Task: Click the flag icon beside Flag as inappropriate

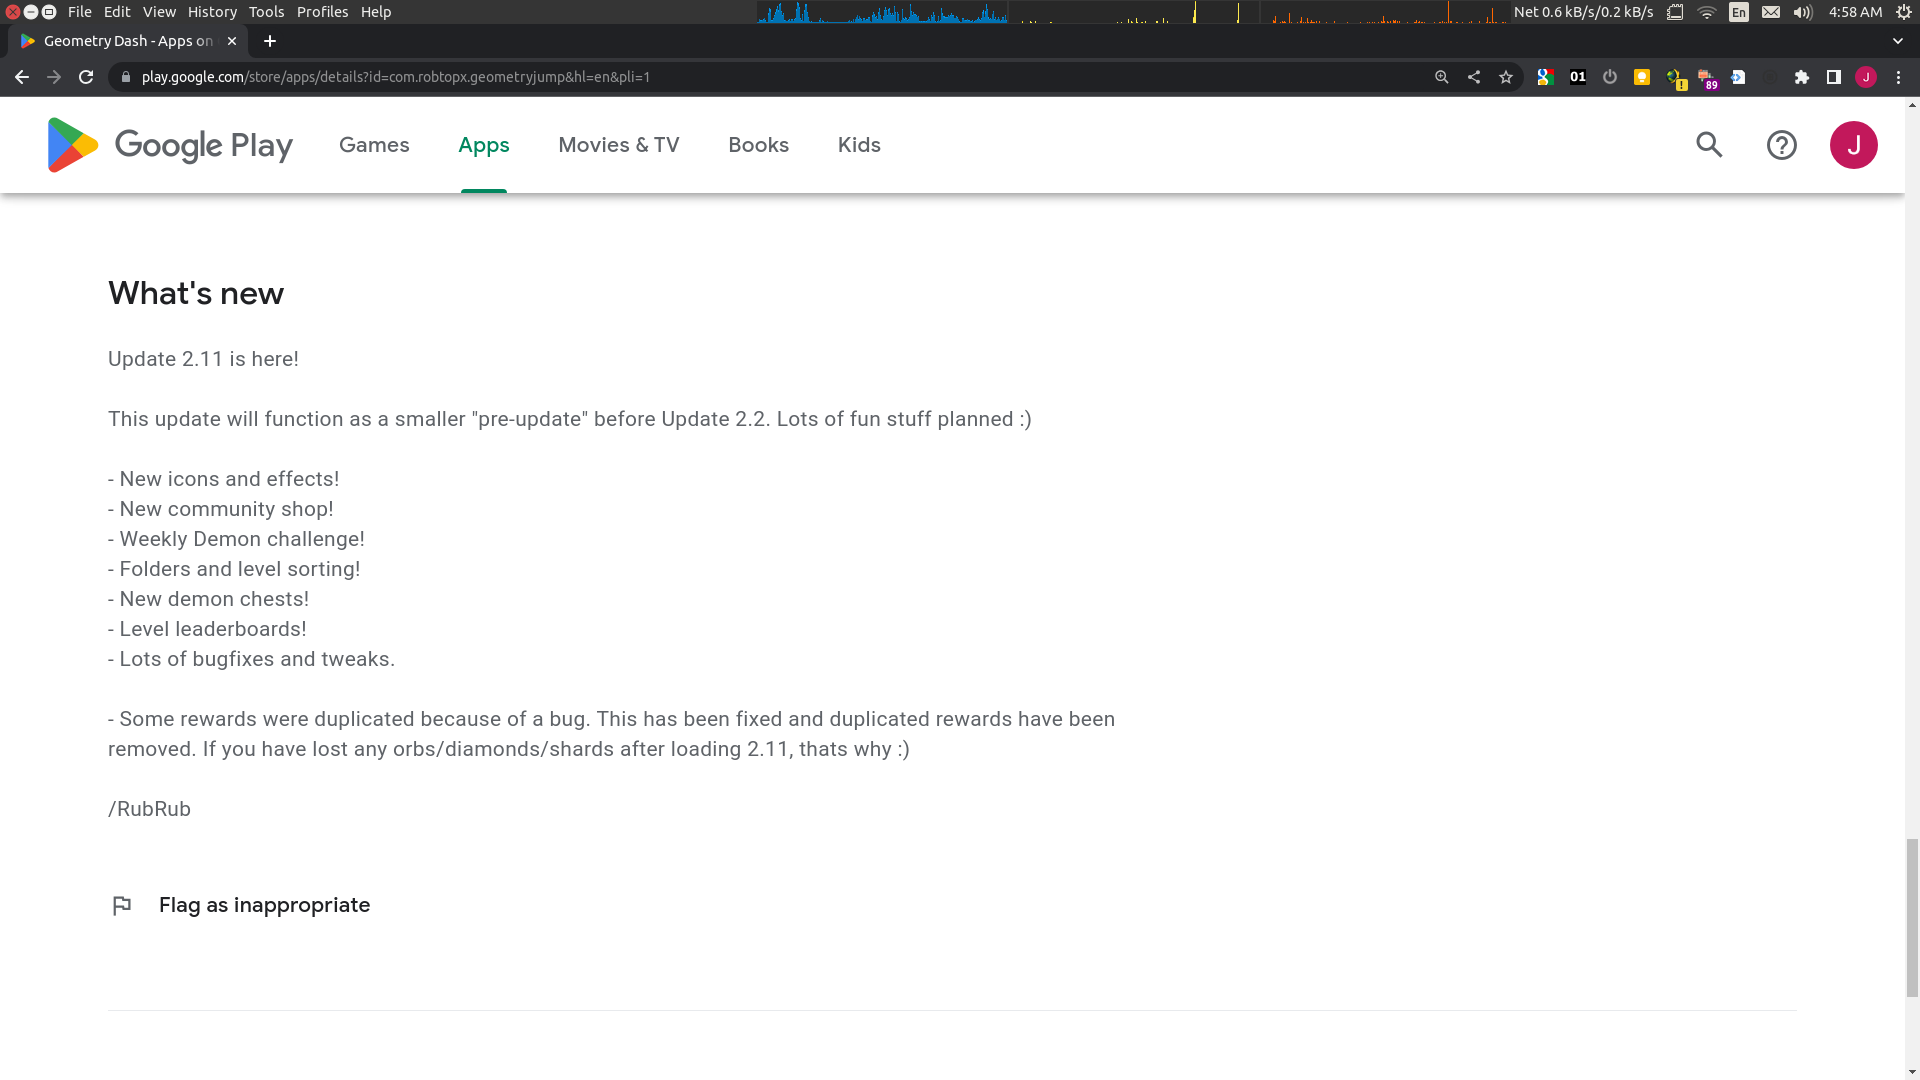Action: pyautogui.click(x=122, y=905)
